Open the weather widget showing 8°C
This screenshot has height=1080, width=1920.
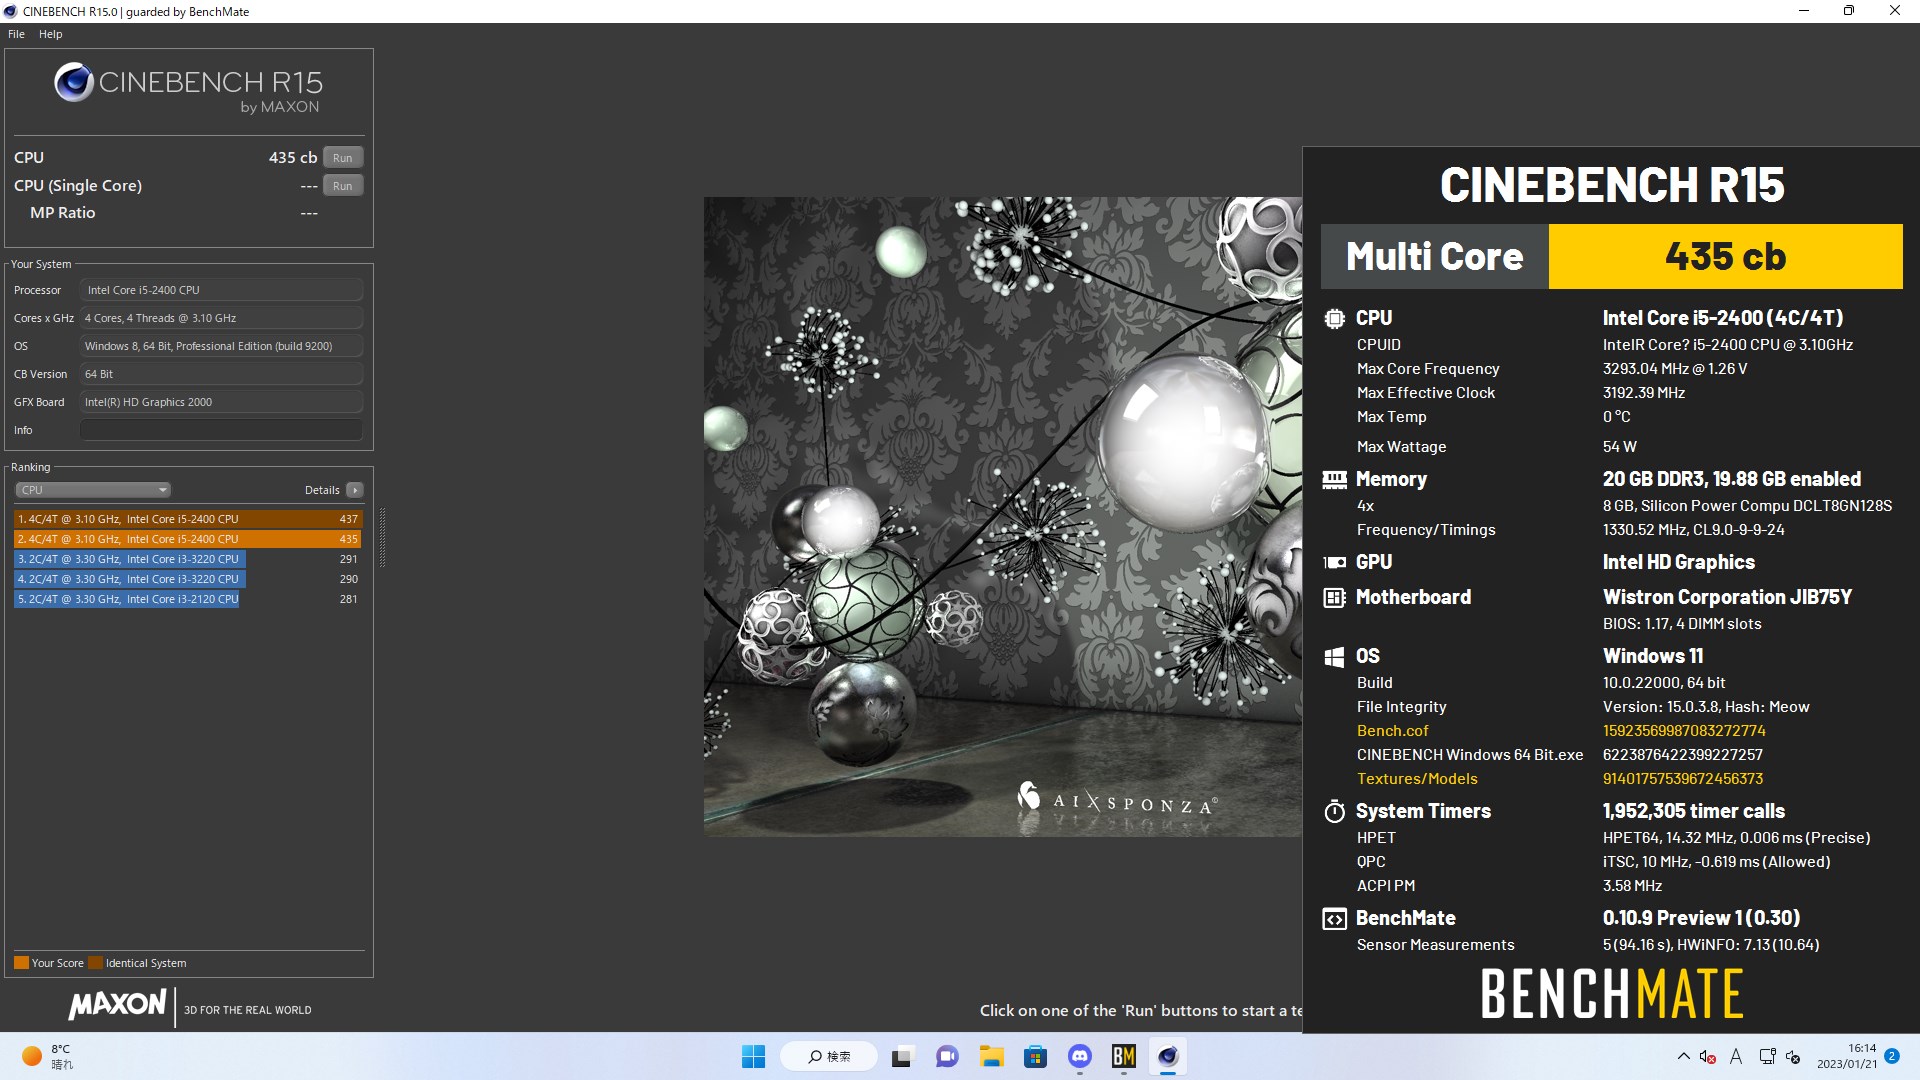click(x=47, y=1056)
